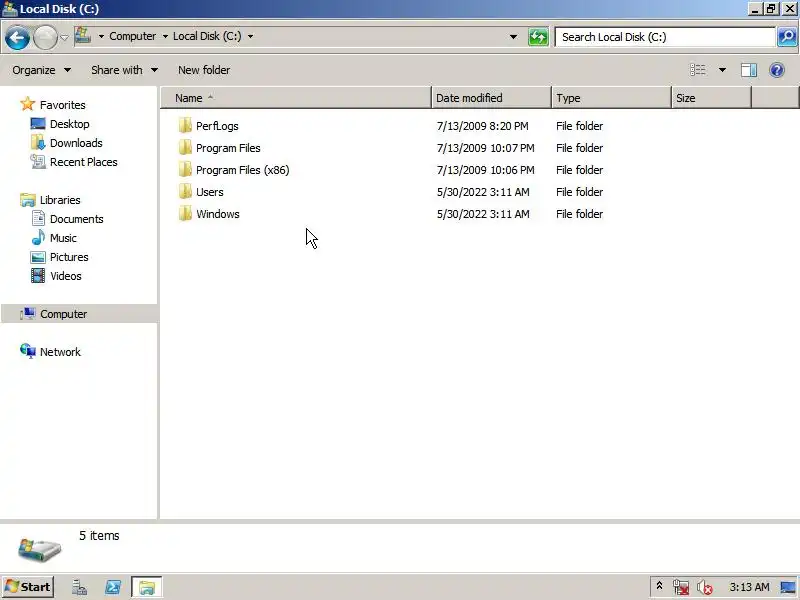
Task: Create a New folder
Action: click(204, 70)
